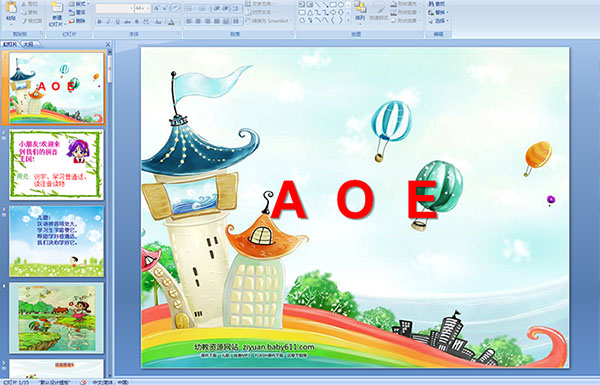Toggle Underline formatting
This screenshot has width=600, height=385.
coord(117,22)
